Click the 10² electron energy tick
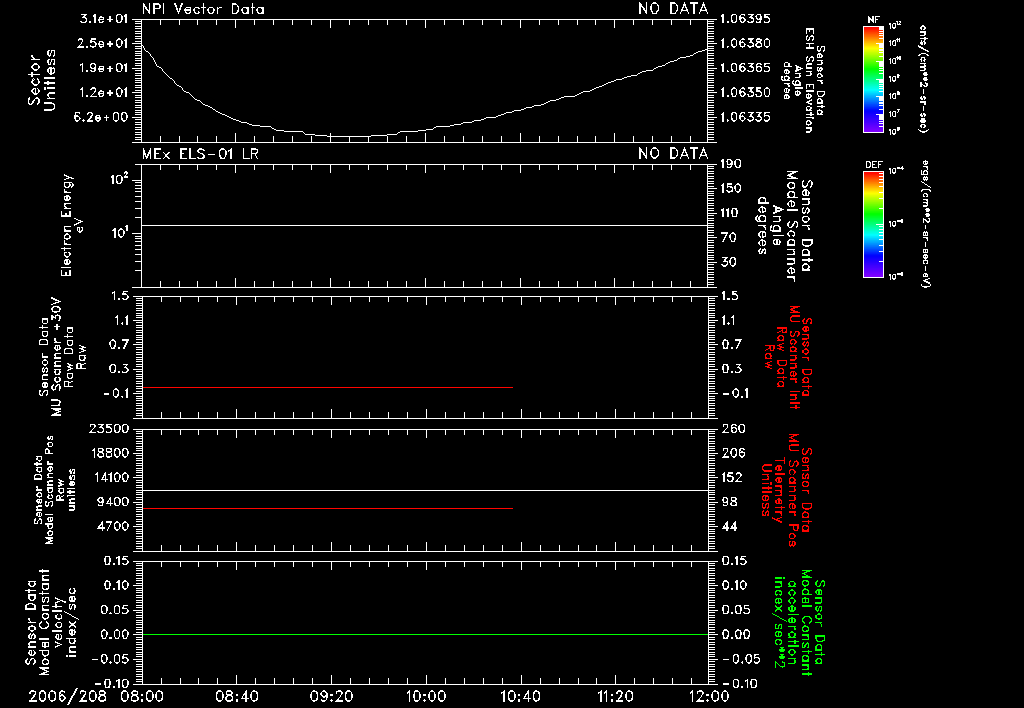Image resolution: width=1024 pixels, height=708 pixels. pyautogui.click(x=119, y=178)
